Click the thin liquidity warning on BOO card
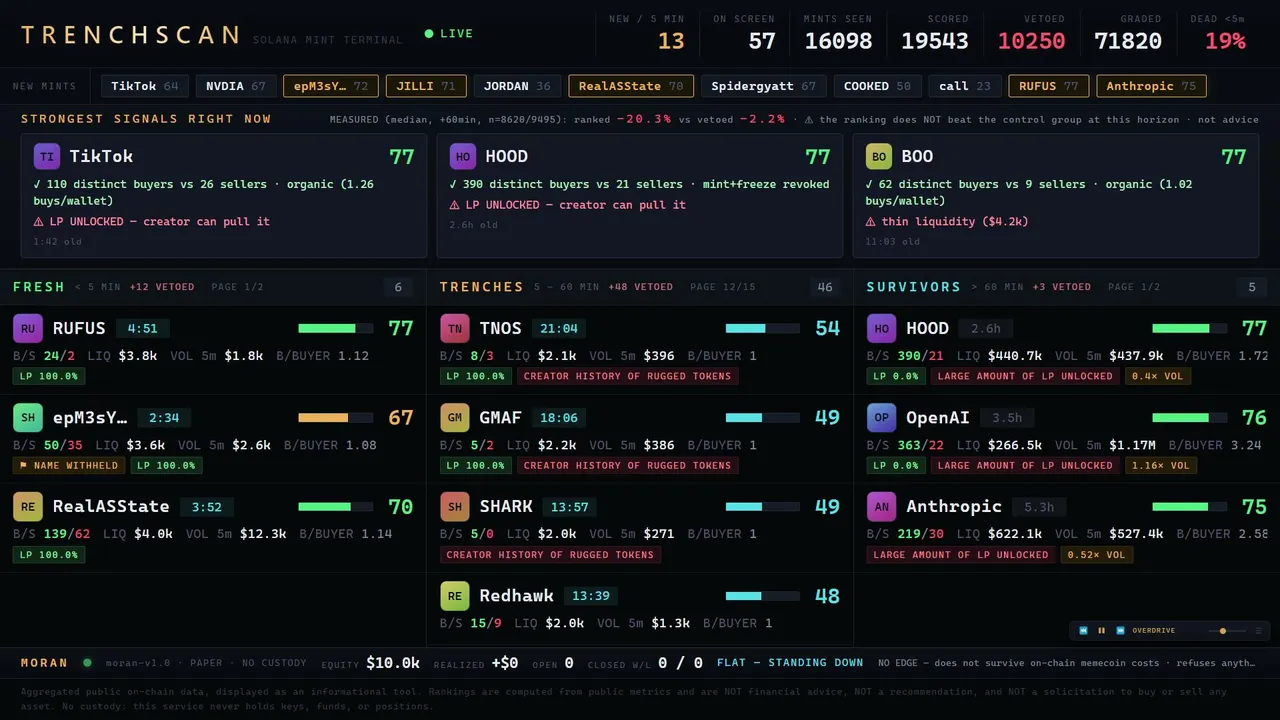This screenshot has width=1280, height=720. 947,221
